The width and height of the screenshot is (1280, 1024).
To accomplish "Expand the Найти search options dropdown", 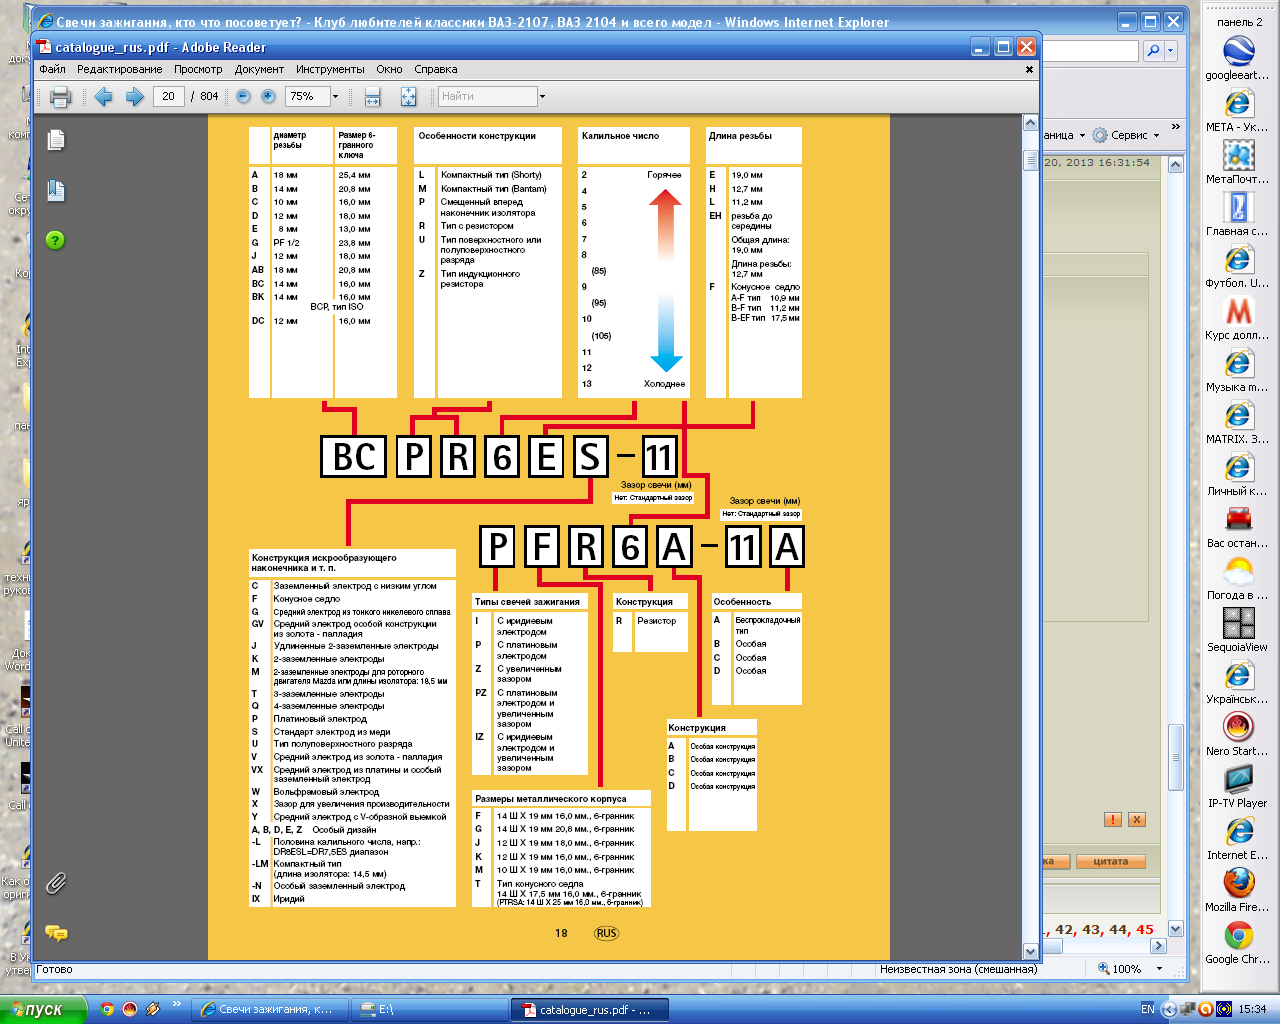I will (542, 97).
